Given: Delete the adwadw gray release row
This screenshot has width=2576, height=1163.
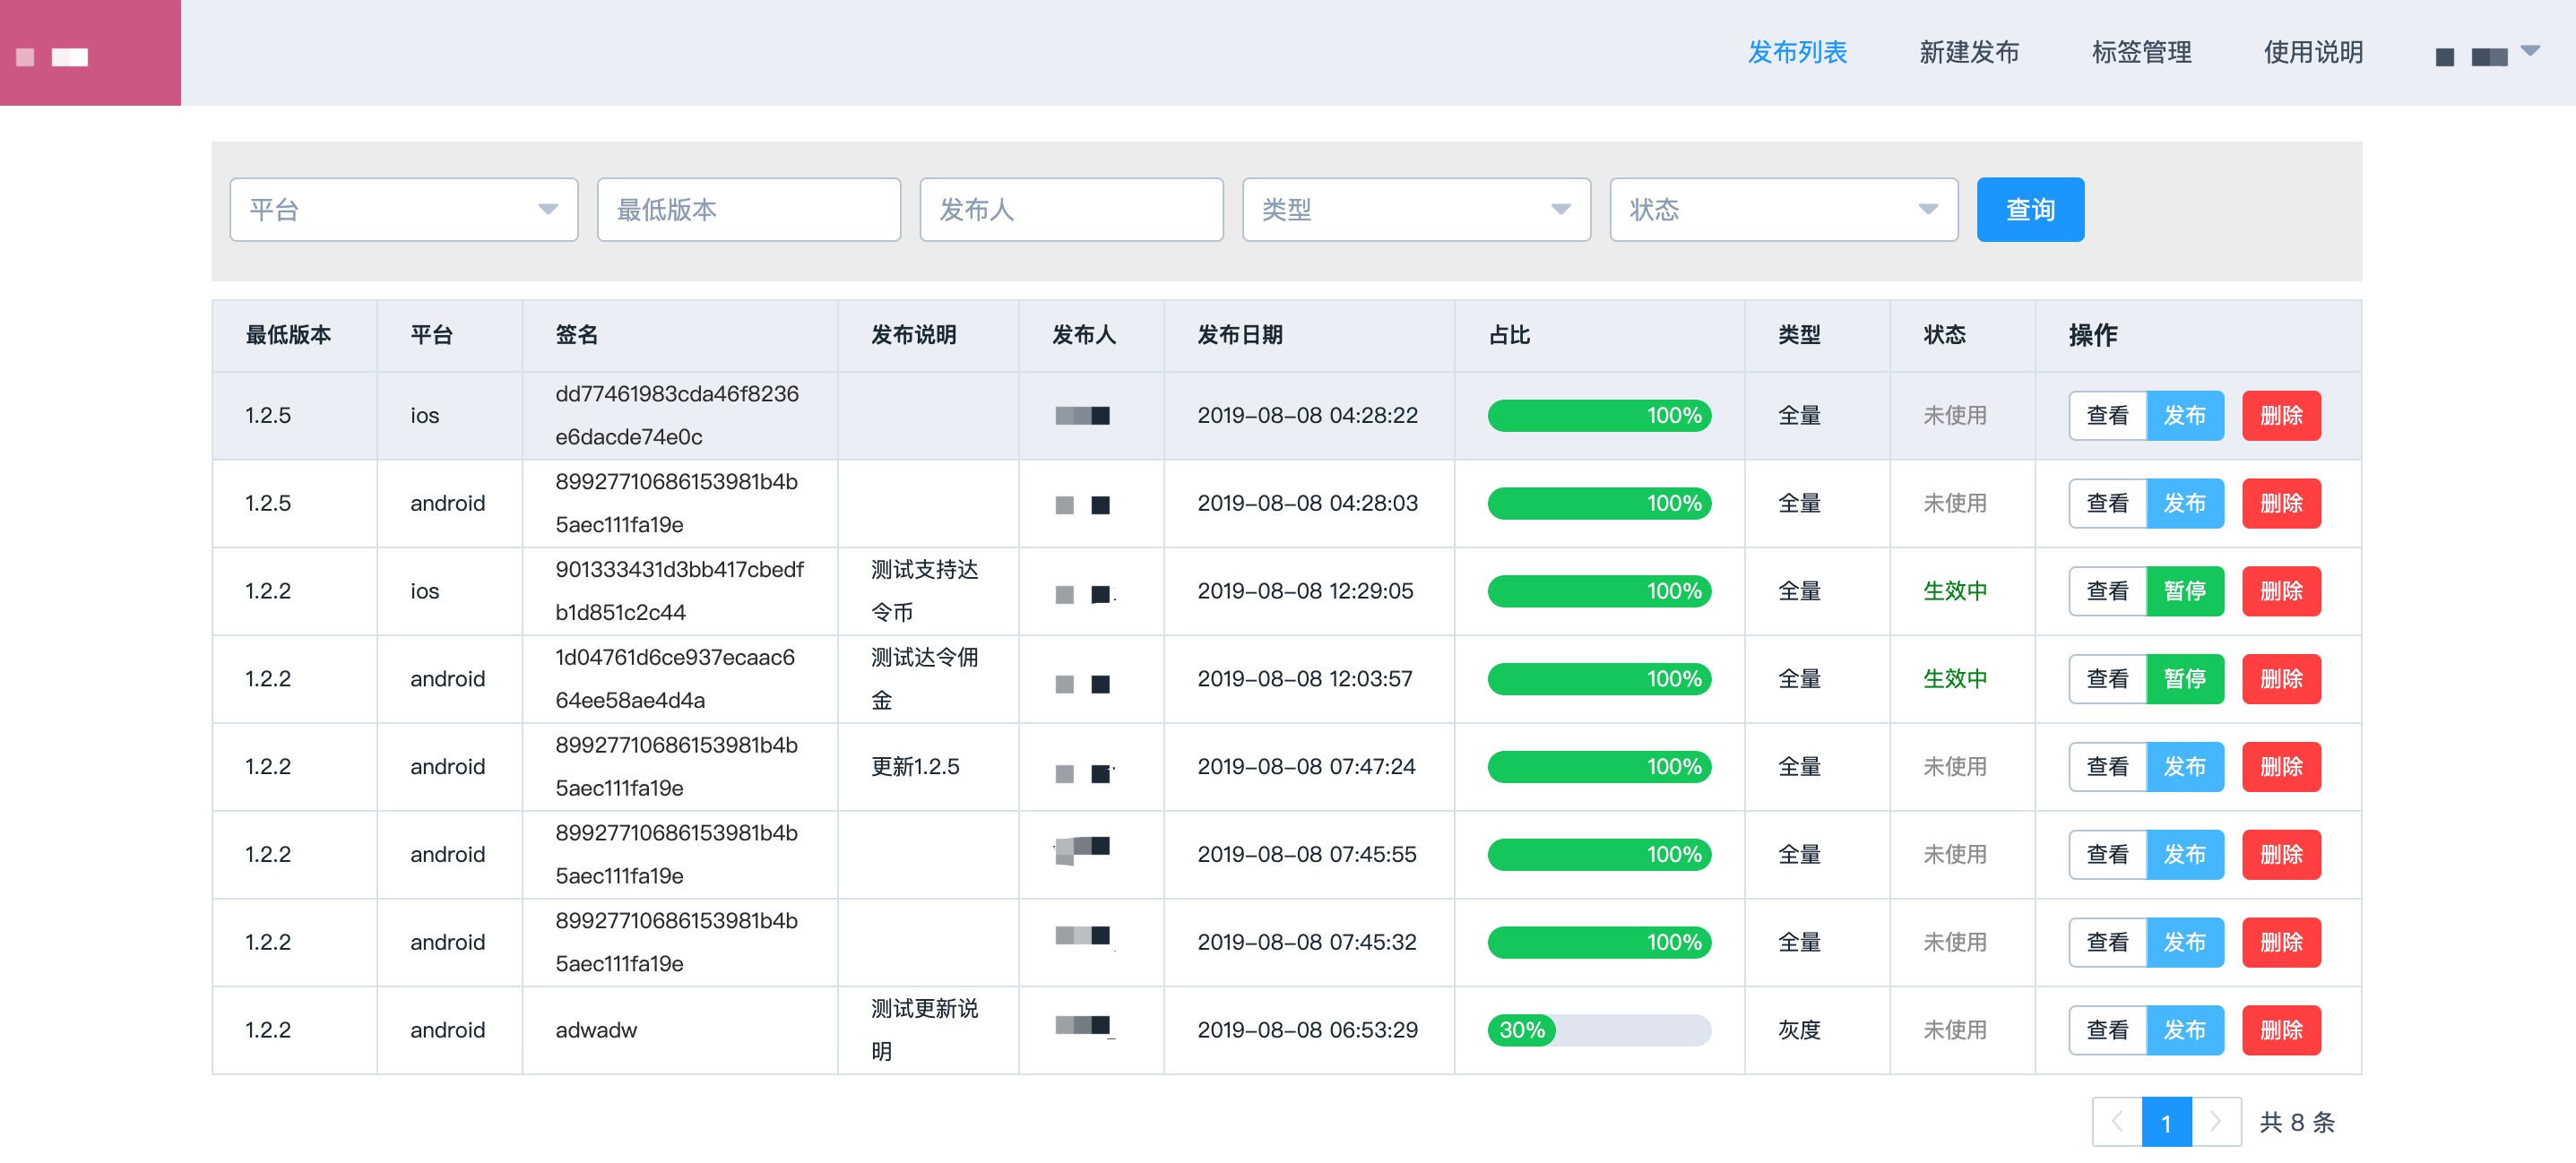Looking at the screenshot, I should [x=2281, y=1029].
